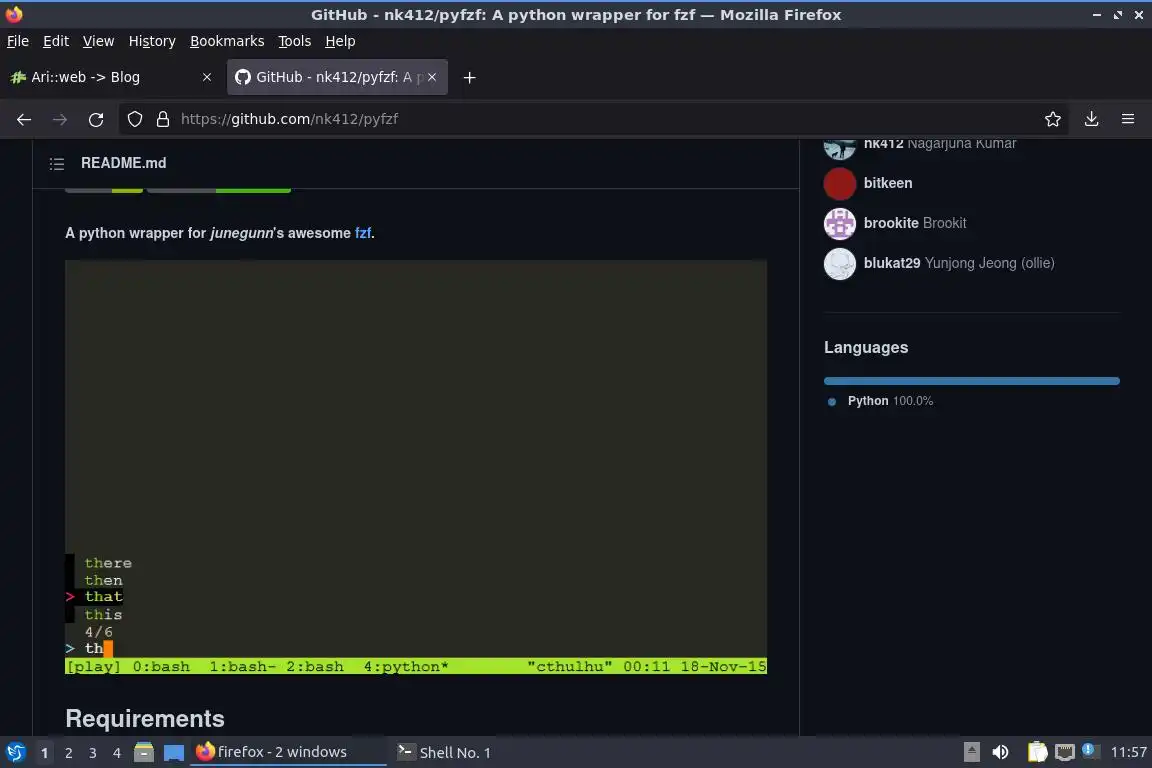This screenshot has height=768, width=1152.
Task: Click nk412's contributor avatar
Action: click(x=840, y=149)
